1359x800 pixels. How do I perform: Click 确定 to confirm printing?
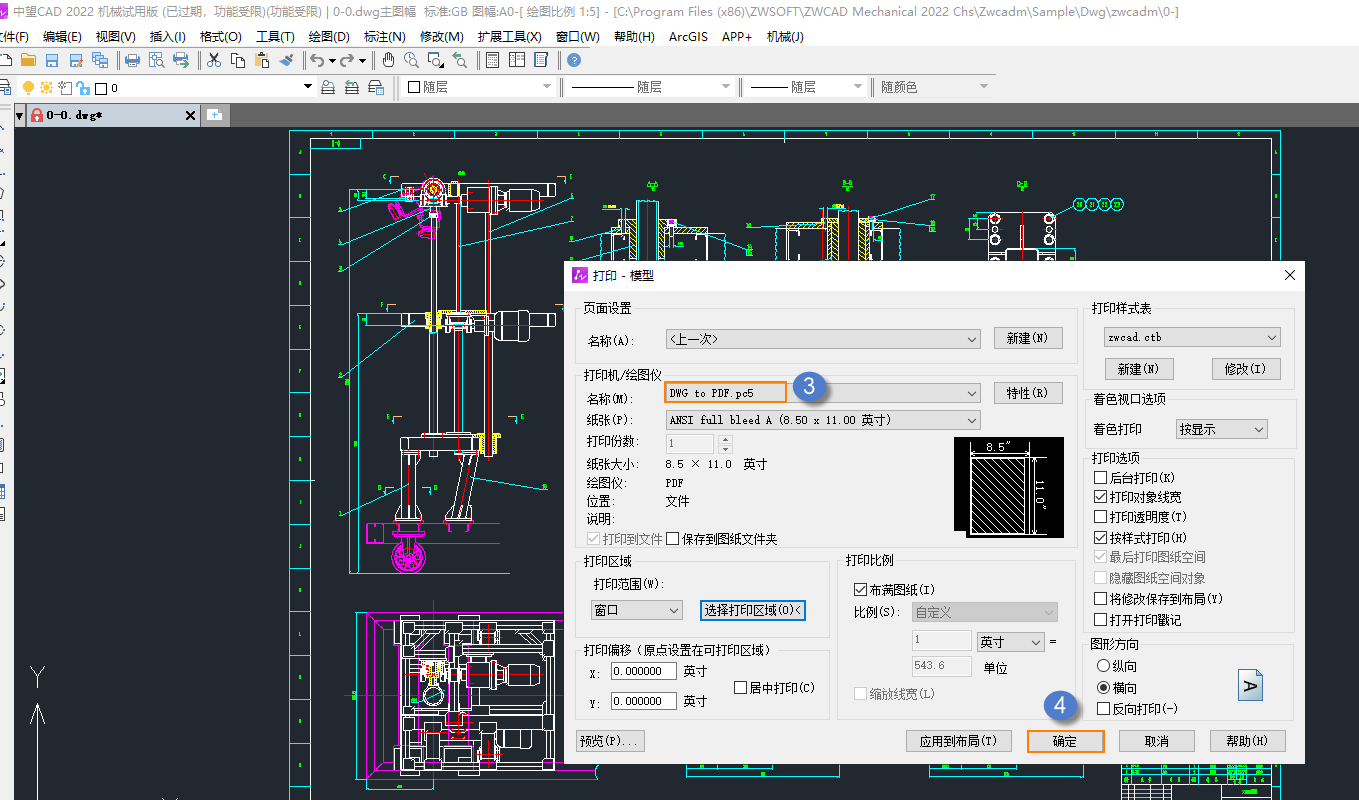click(1065, 741)
